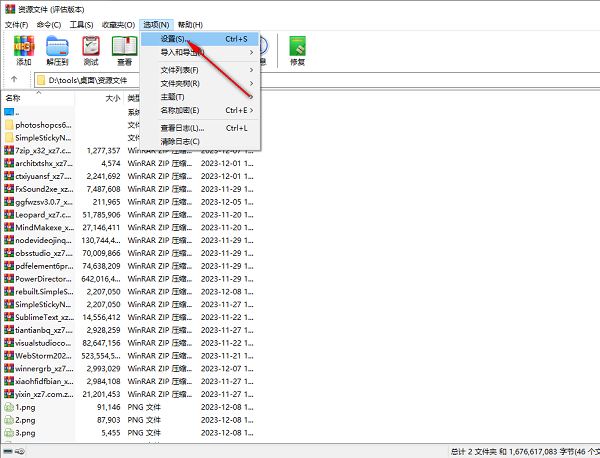Screen dimensions: 600x458
Task: Select the obsstudio_xz7 archive icon
Action: [x=9, y=253]
